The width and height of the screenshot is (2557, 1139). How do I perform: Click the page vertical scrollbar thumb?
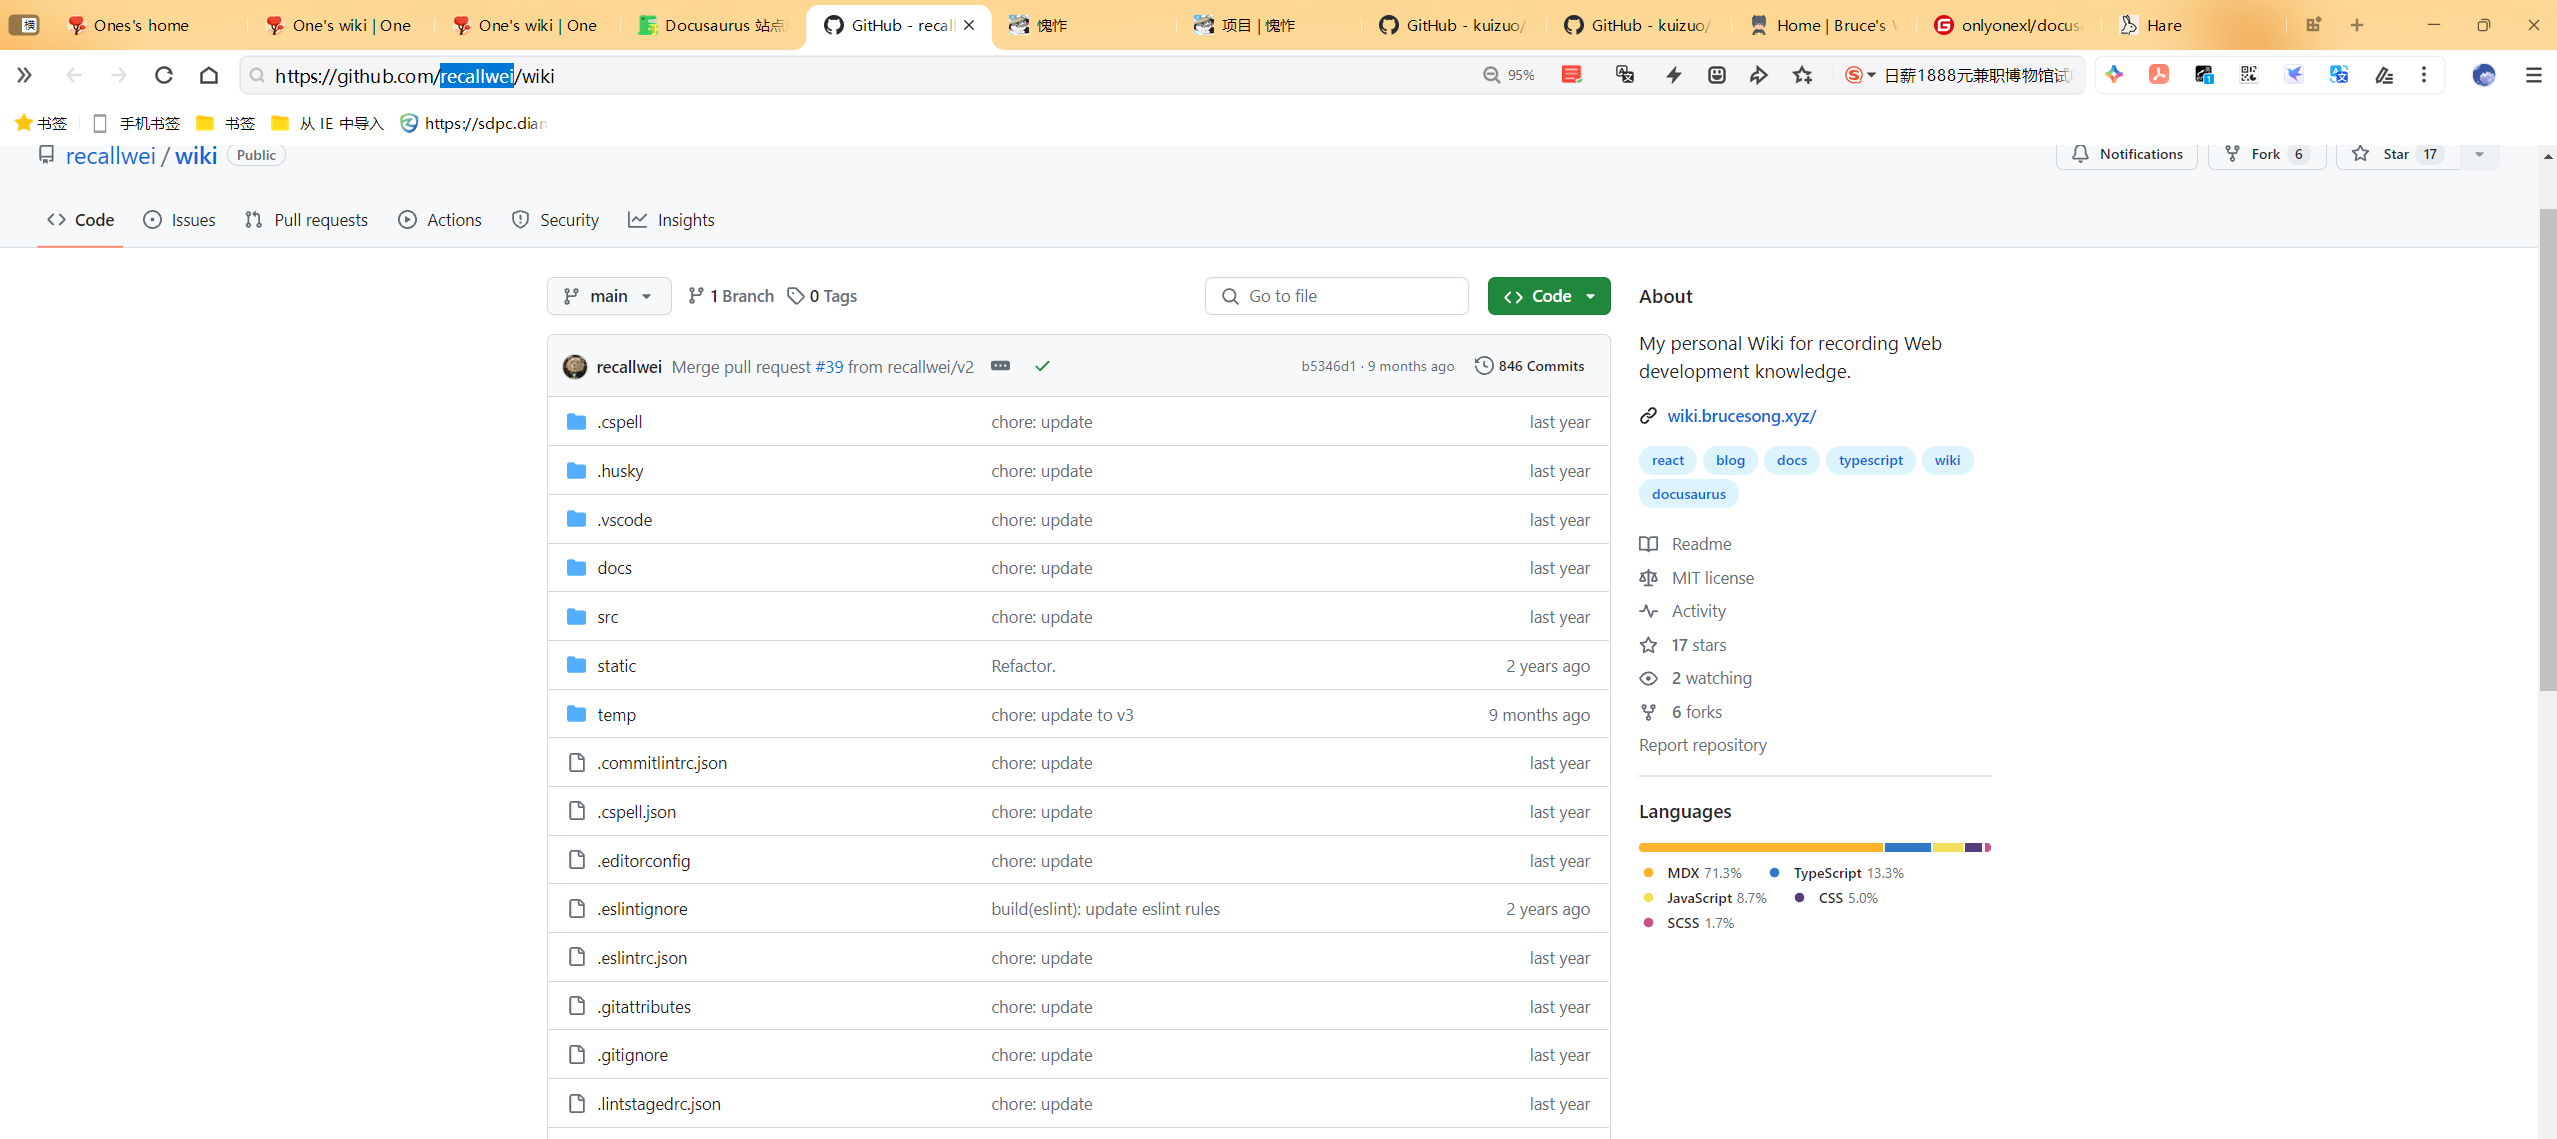2547,450
